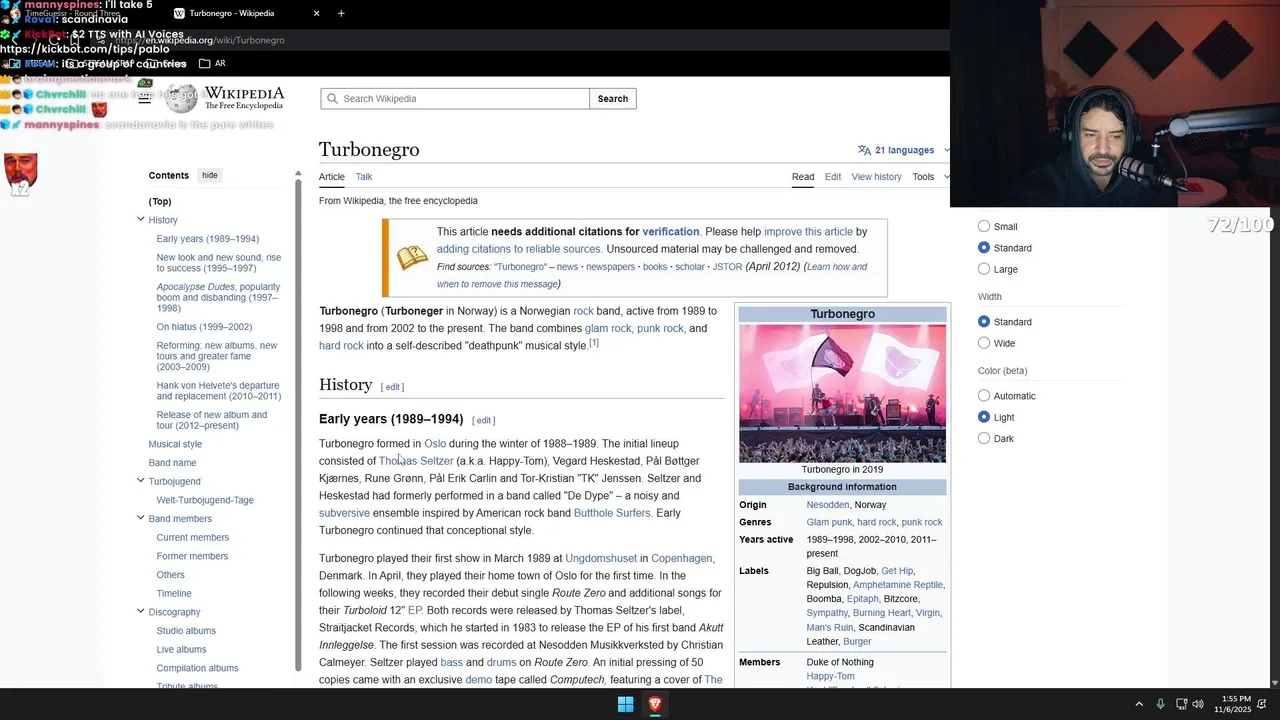Go to On hiatus (1999–2002) entry
Screen dimensions: 1280x720
204,327
